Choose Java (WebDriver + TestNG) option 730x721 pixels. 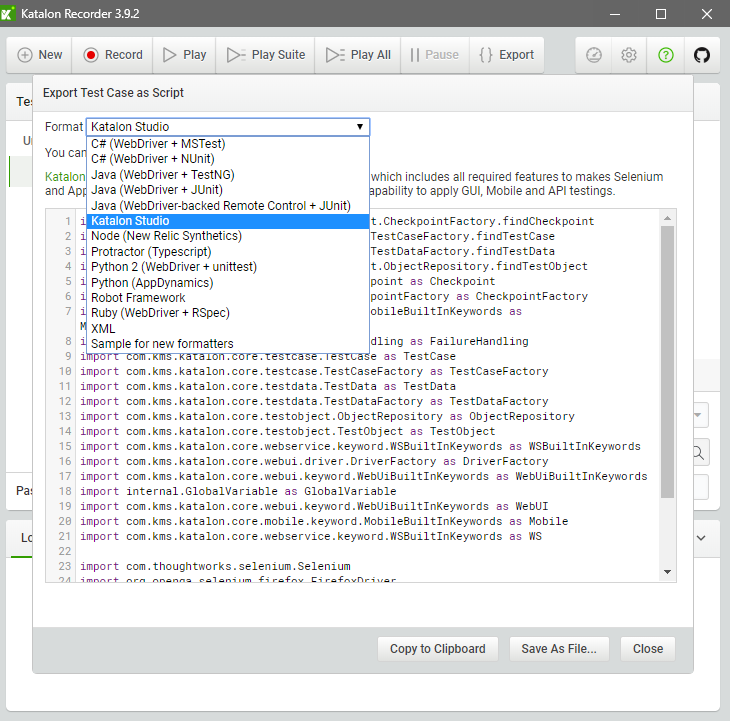click(x=228, y=175)
